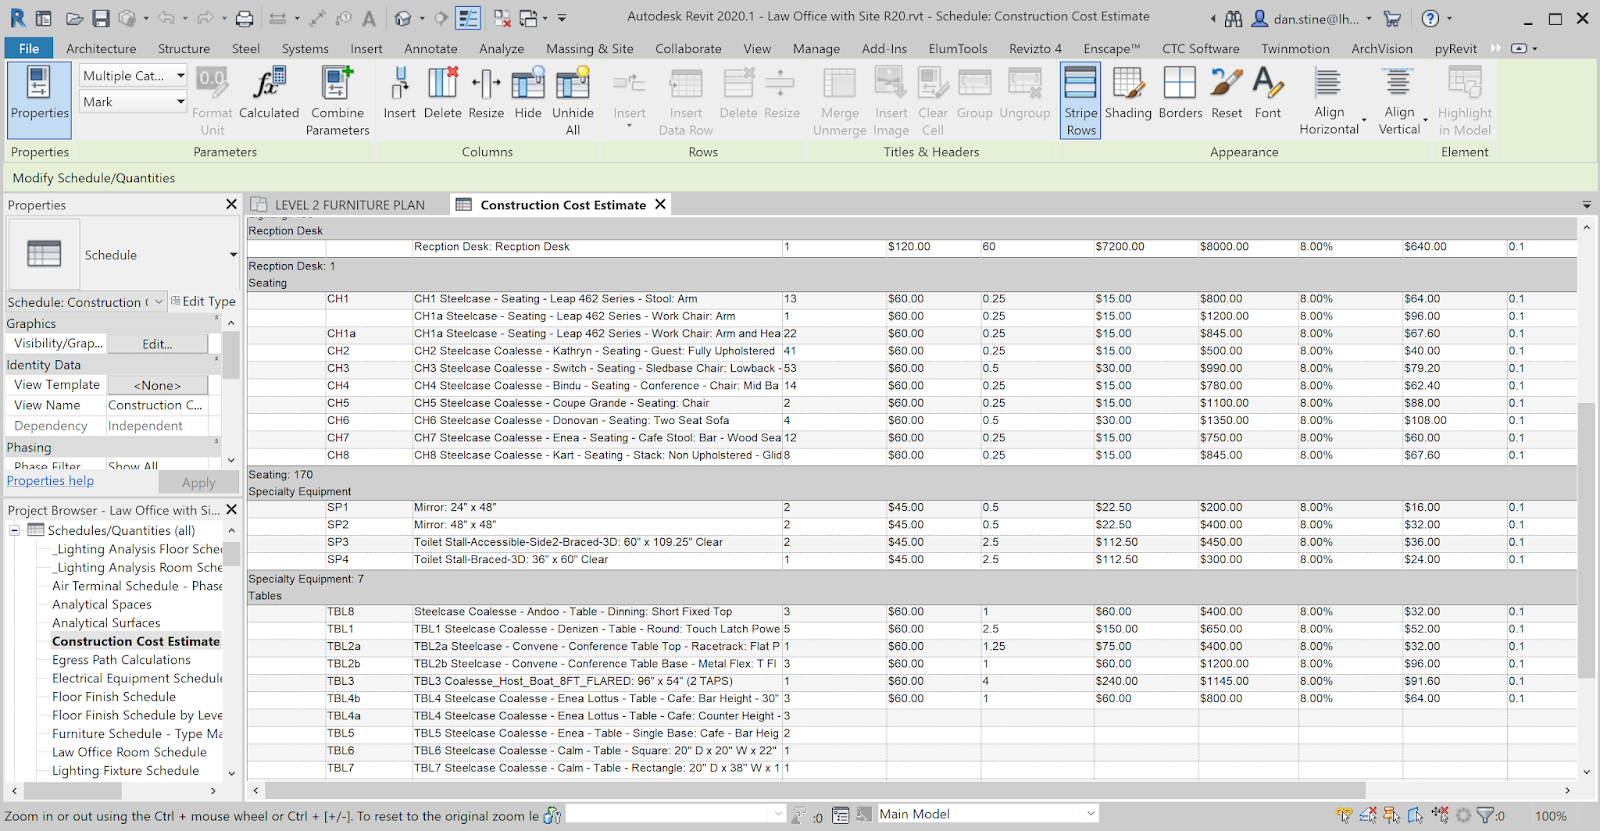Open the Autodesk App Store cart icon
Screen dimensions: 1600x831
click(1392, 18)
